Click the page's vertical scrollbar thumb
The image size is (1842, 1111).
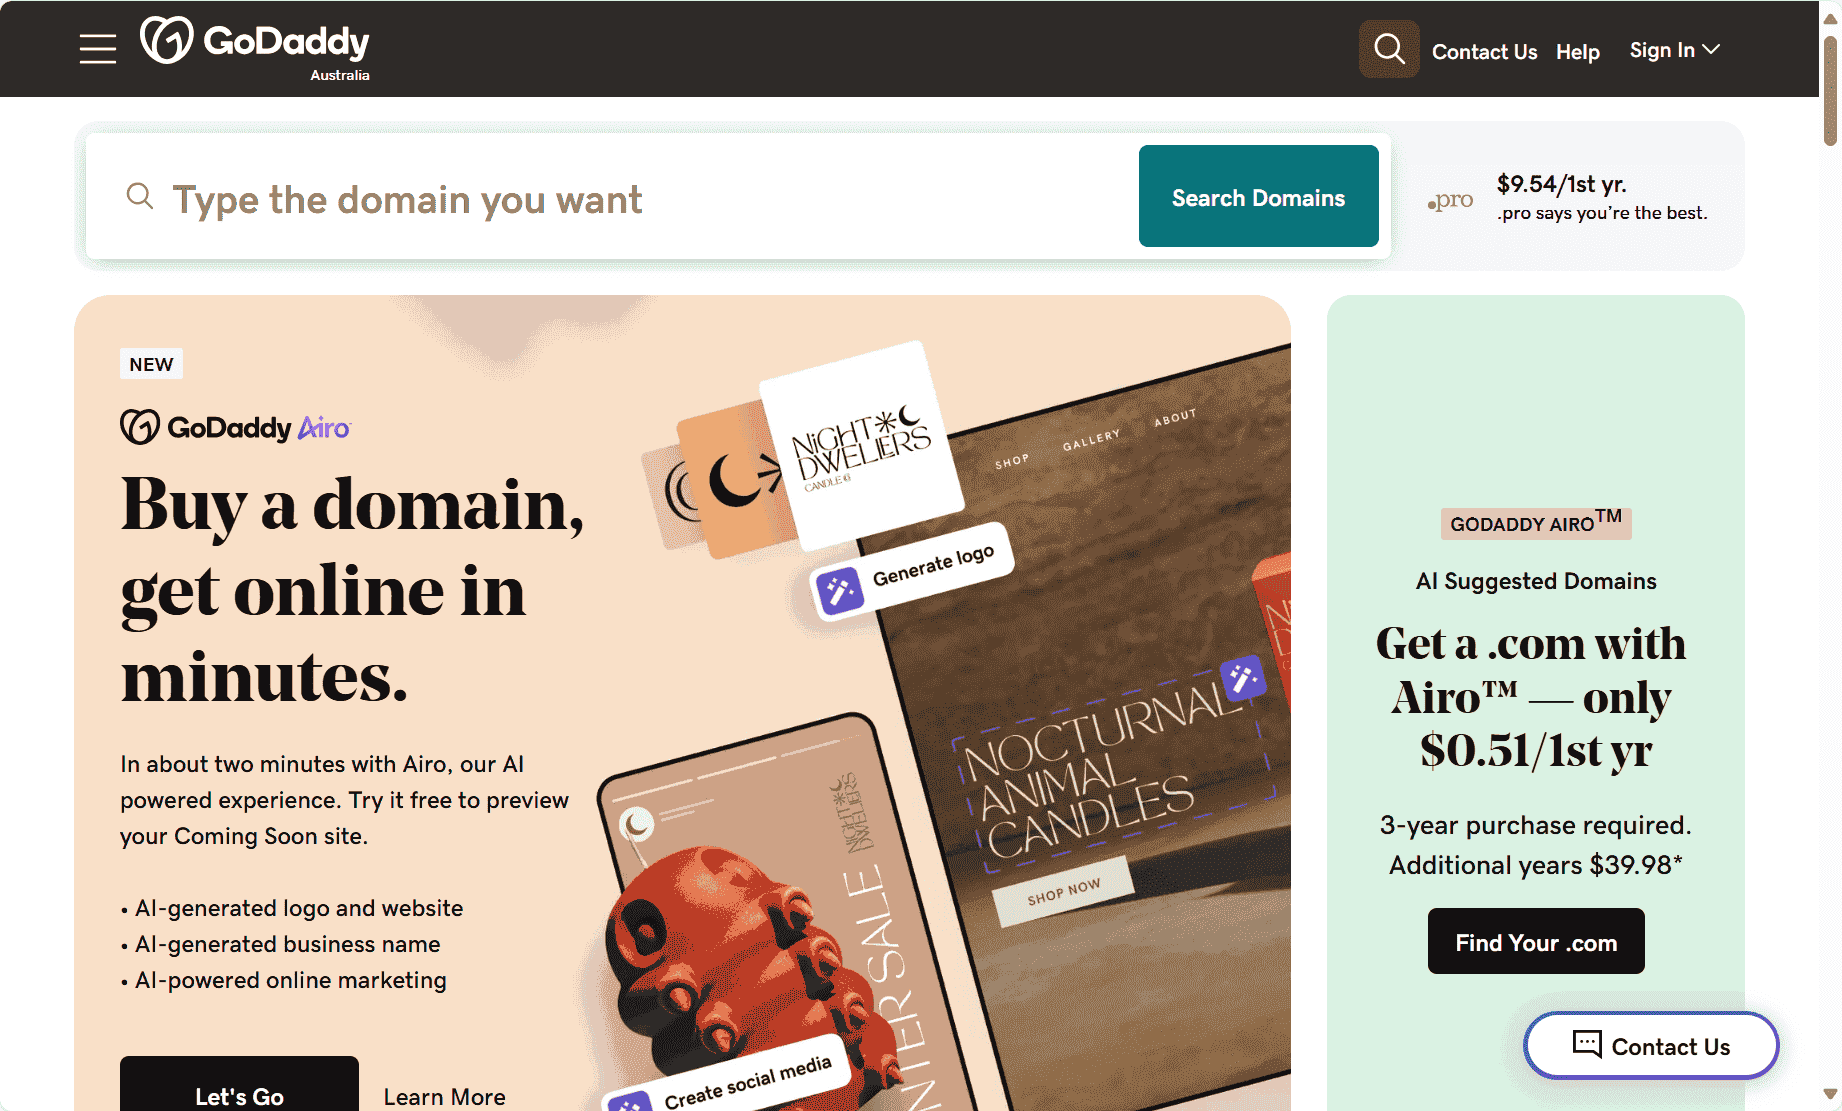tap(1830, 90)
